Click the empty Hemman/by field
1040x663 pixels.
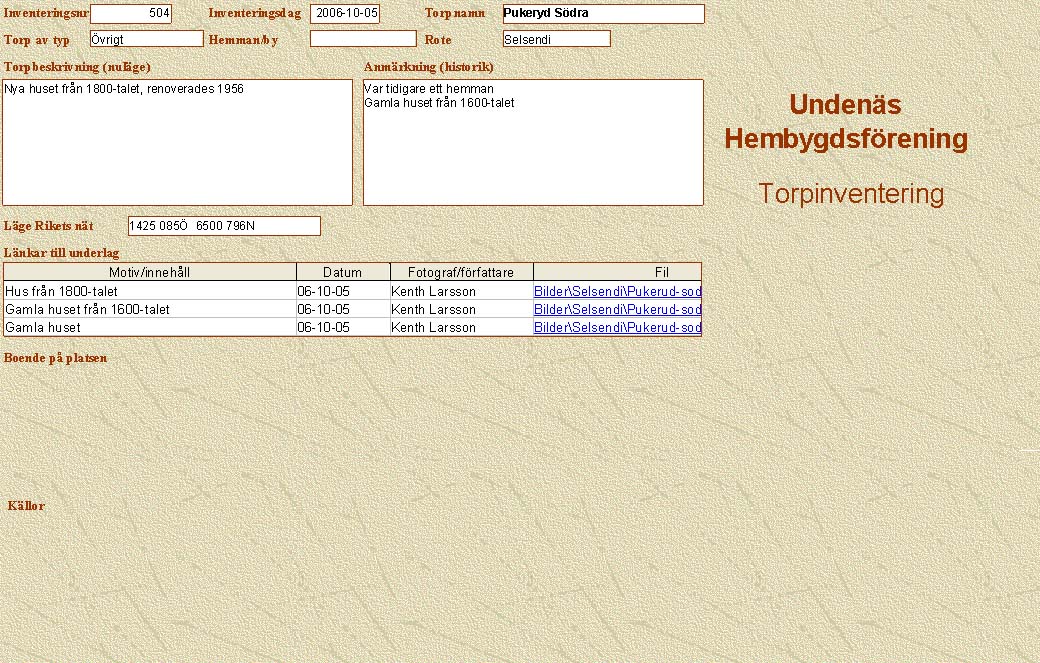pos(362,39)
